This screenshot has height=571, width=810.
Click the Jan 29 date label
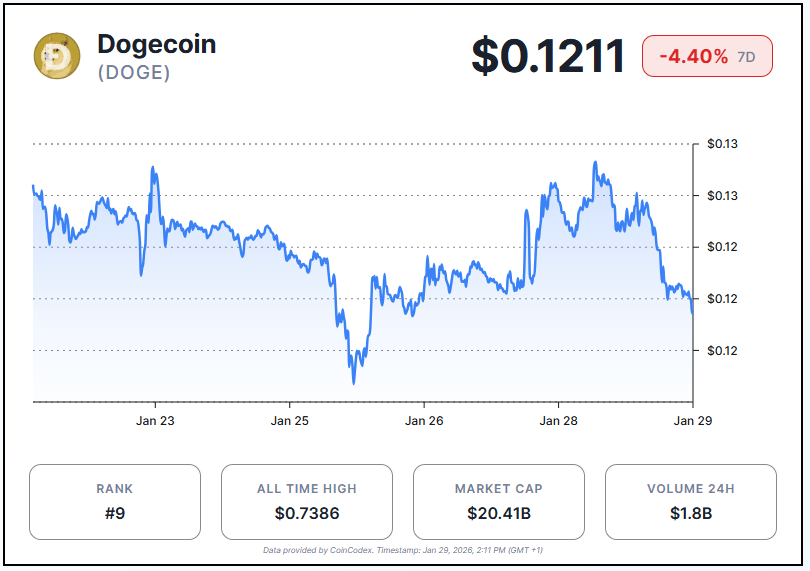click(692, 421)
